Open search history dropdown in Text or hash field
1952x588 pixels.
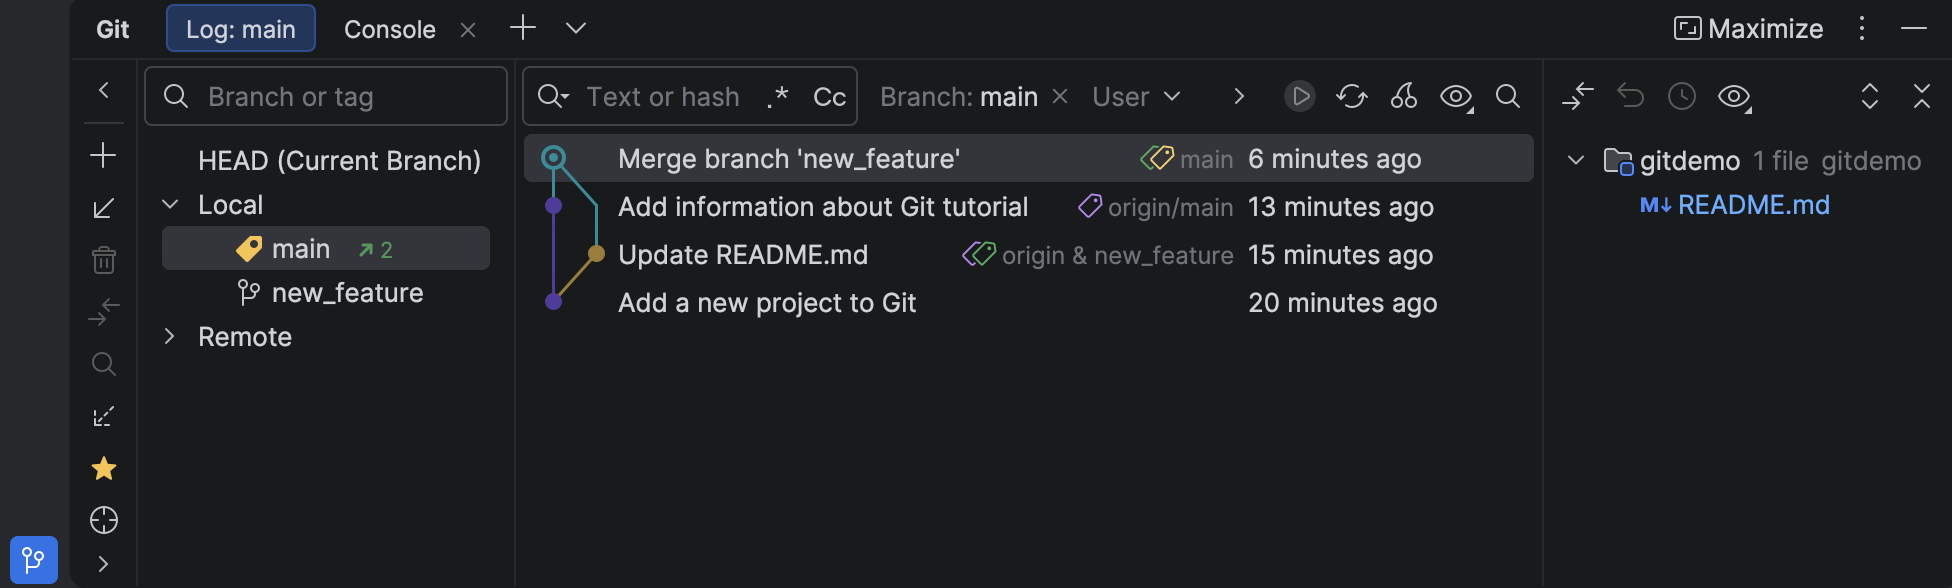553,96
